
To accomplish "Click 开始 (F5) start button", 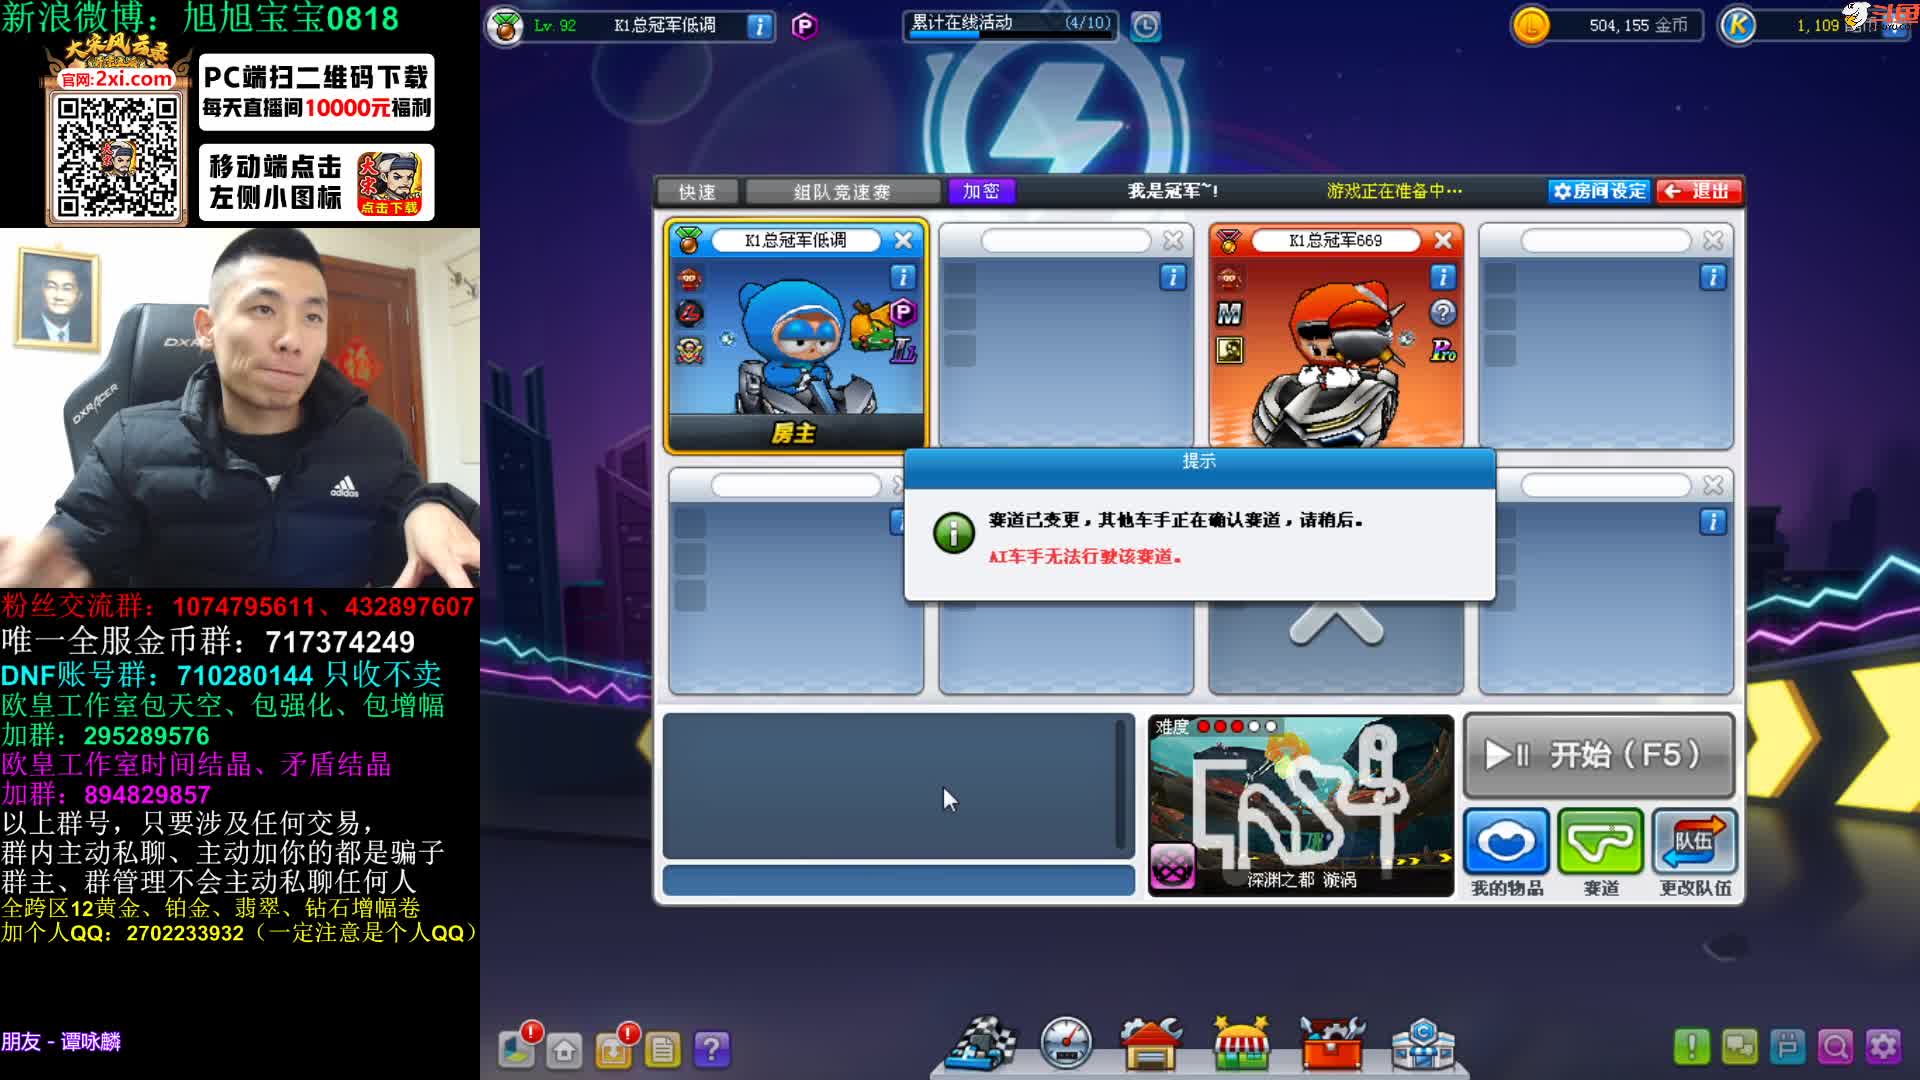I will click(x=1599, y=754).
